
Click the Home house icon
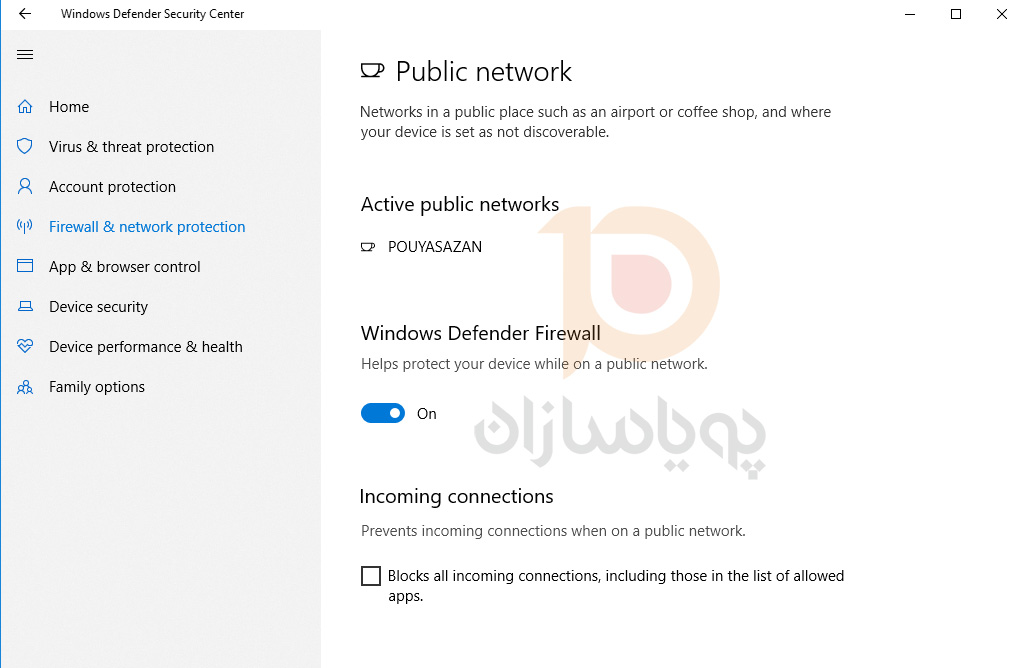(25, 107)
